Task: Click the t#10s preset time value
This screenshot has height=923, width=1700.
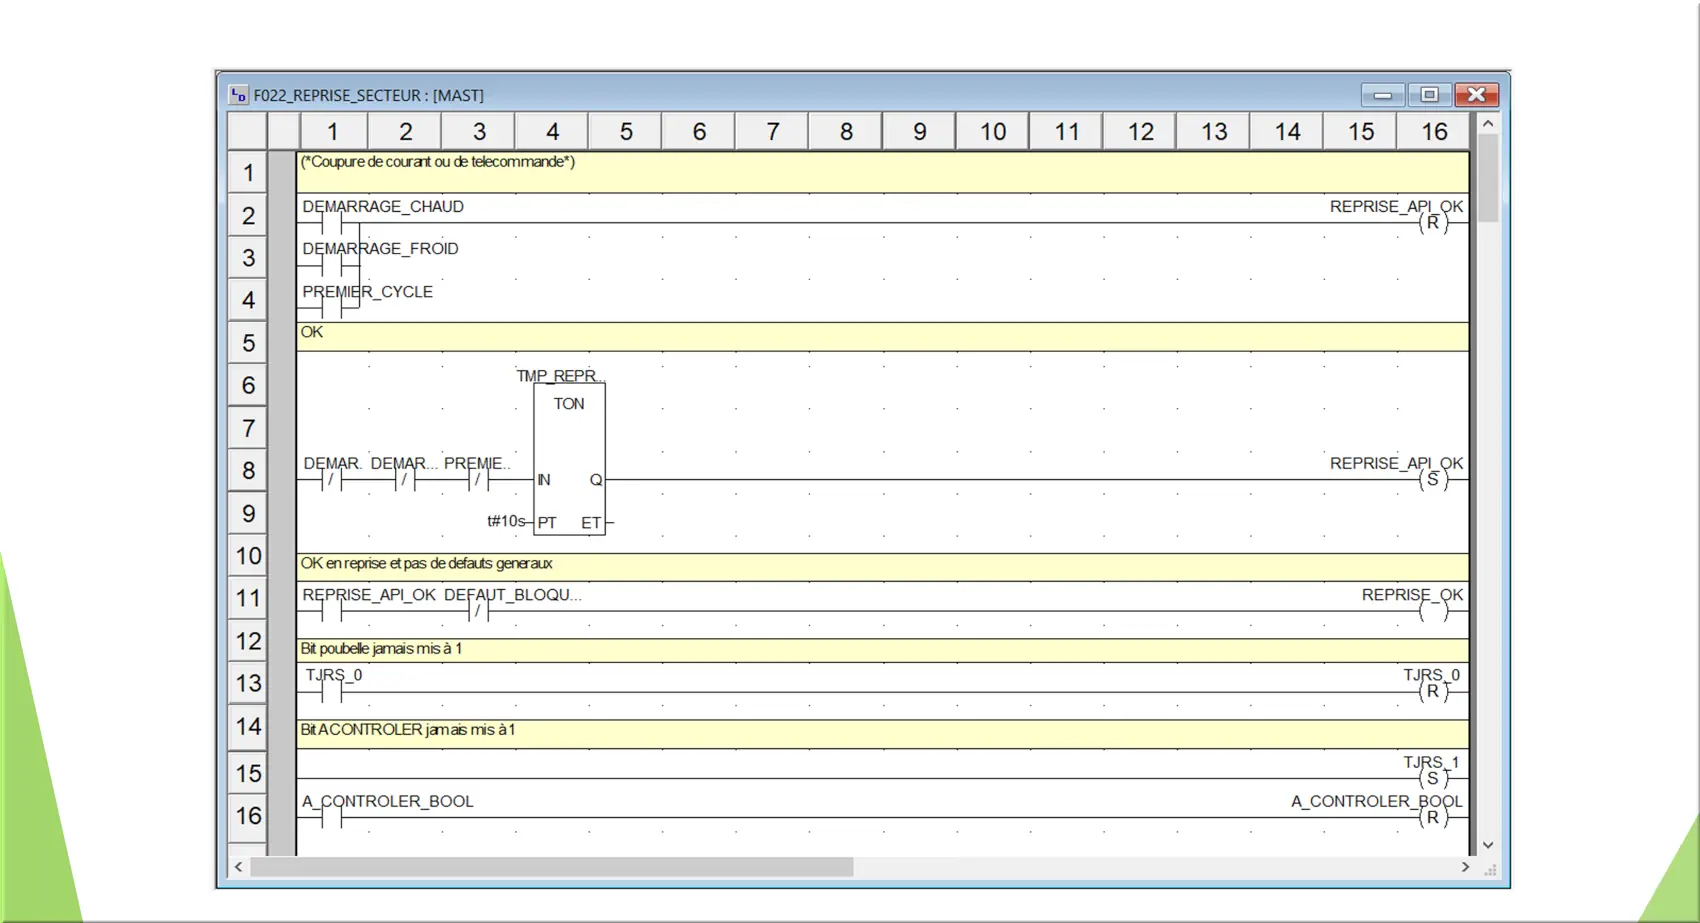Action: [x=505, y=521]
